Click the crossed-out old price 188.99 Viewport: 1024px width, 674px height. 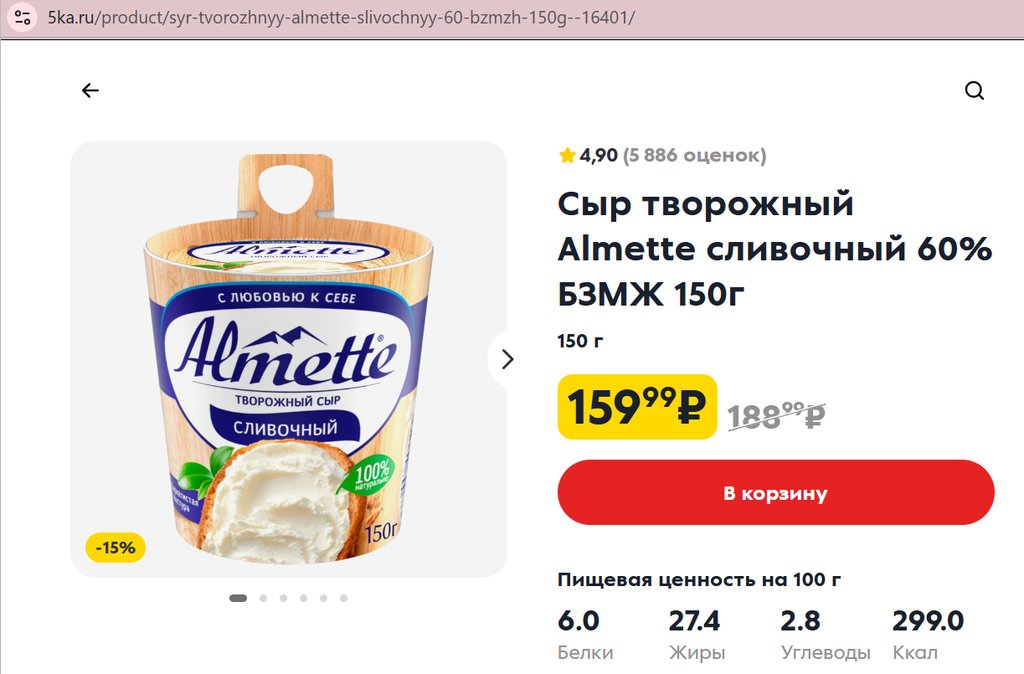pos(776,414)
